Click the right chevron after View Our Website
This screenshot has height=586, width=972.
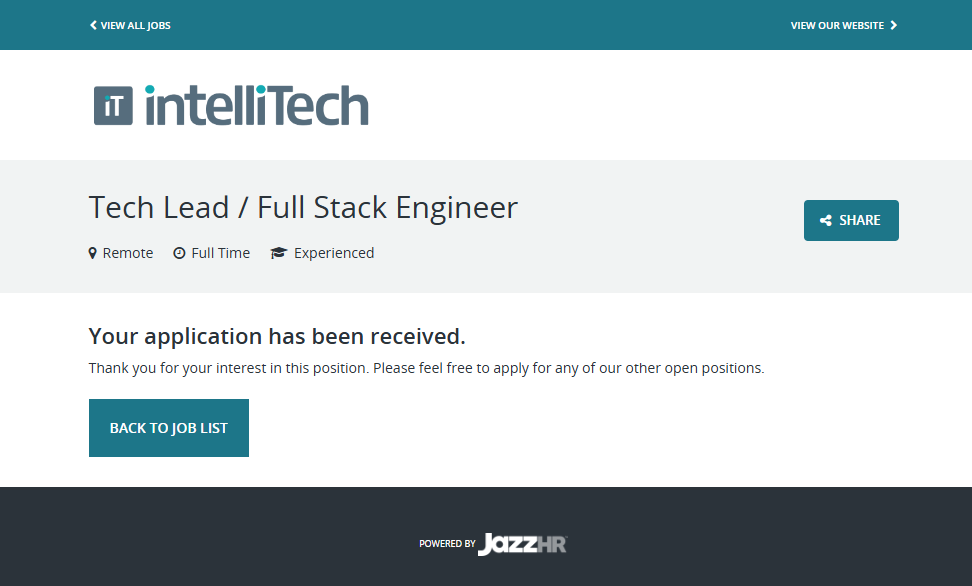894,25
